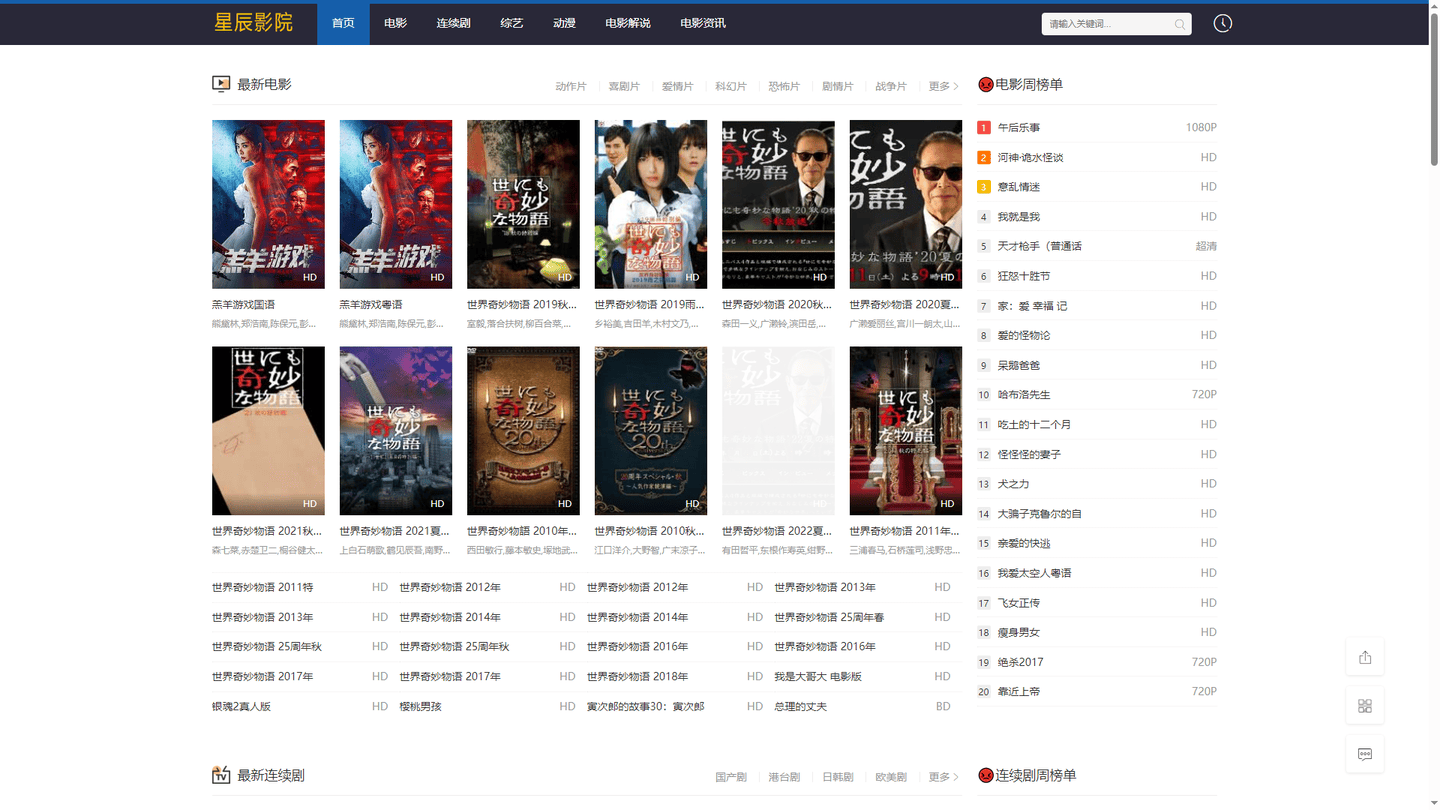Click the 最新连续剧 TV icon
This screenshot has width=1440, height=810.
tap(221, 775)
